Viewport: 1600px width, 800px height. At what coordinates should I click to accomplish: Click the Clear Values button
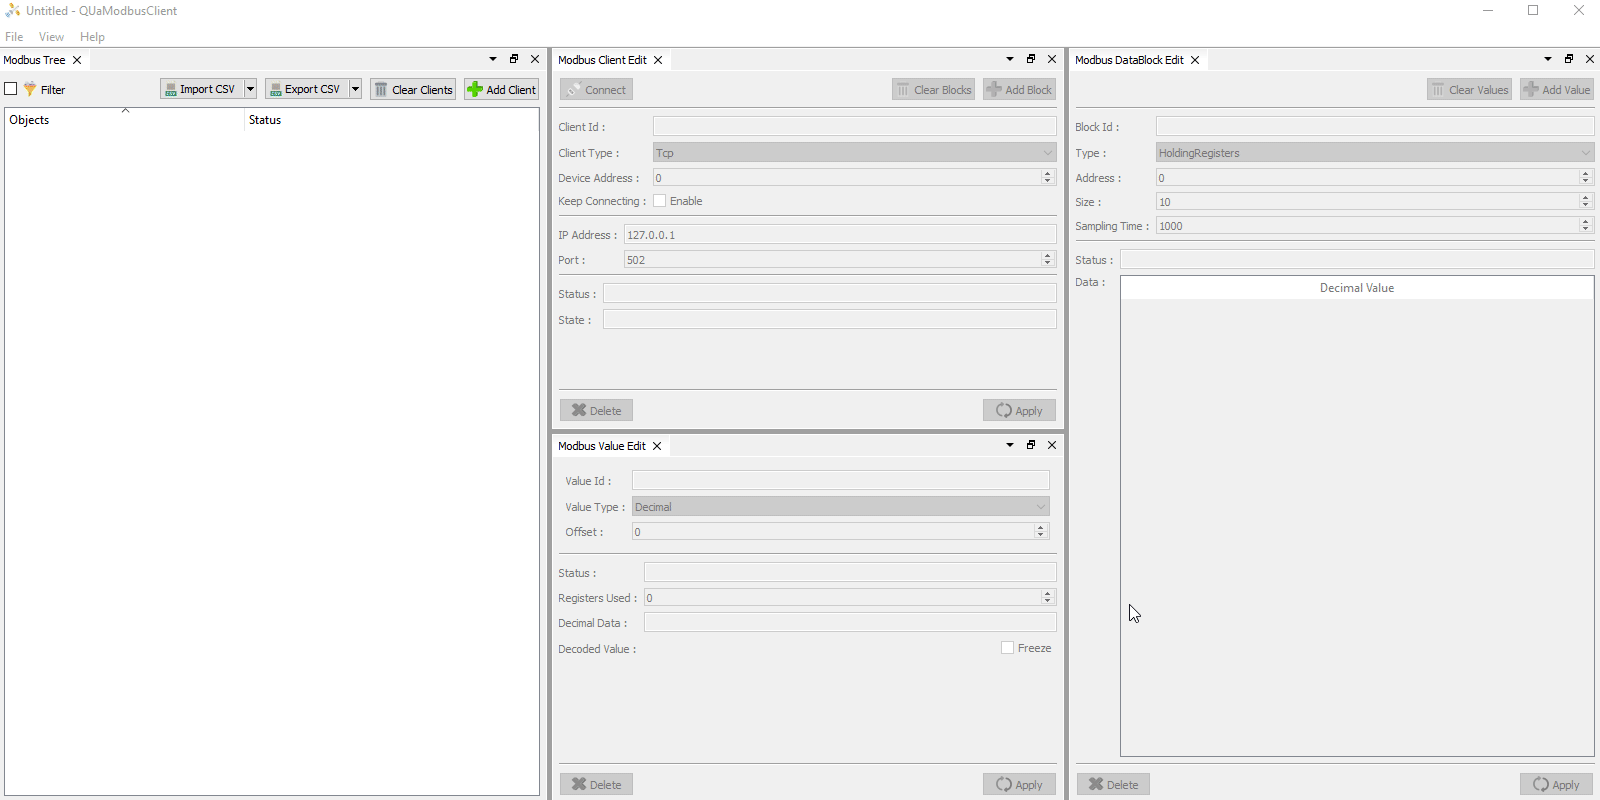1469,89
